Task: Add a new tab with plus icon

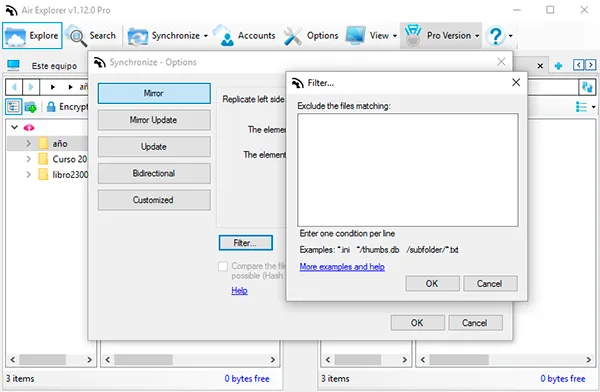Action: 558,66
